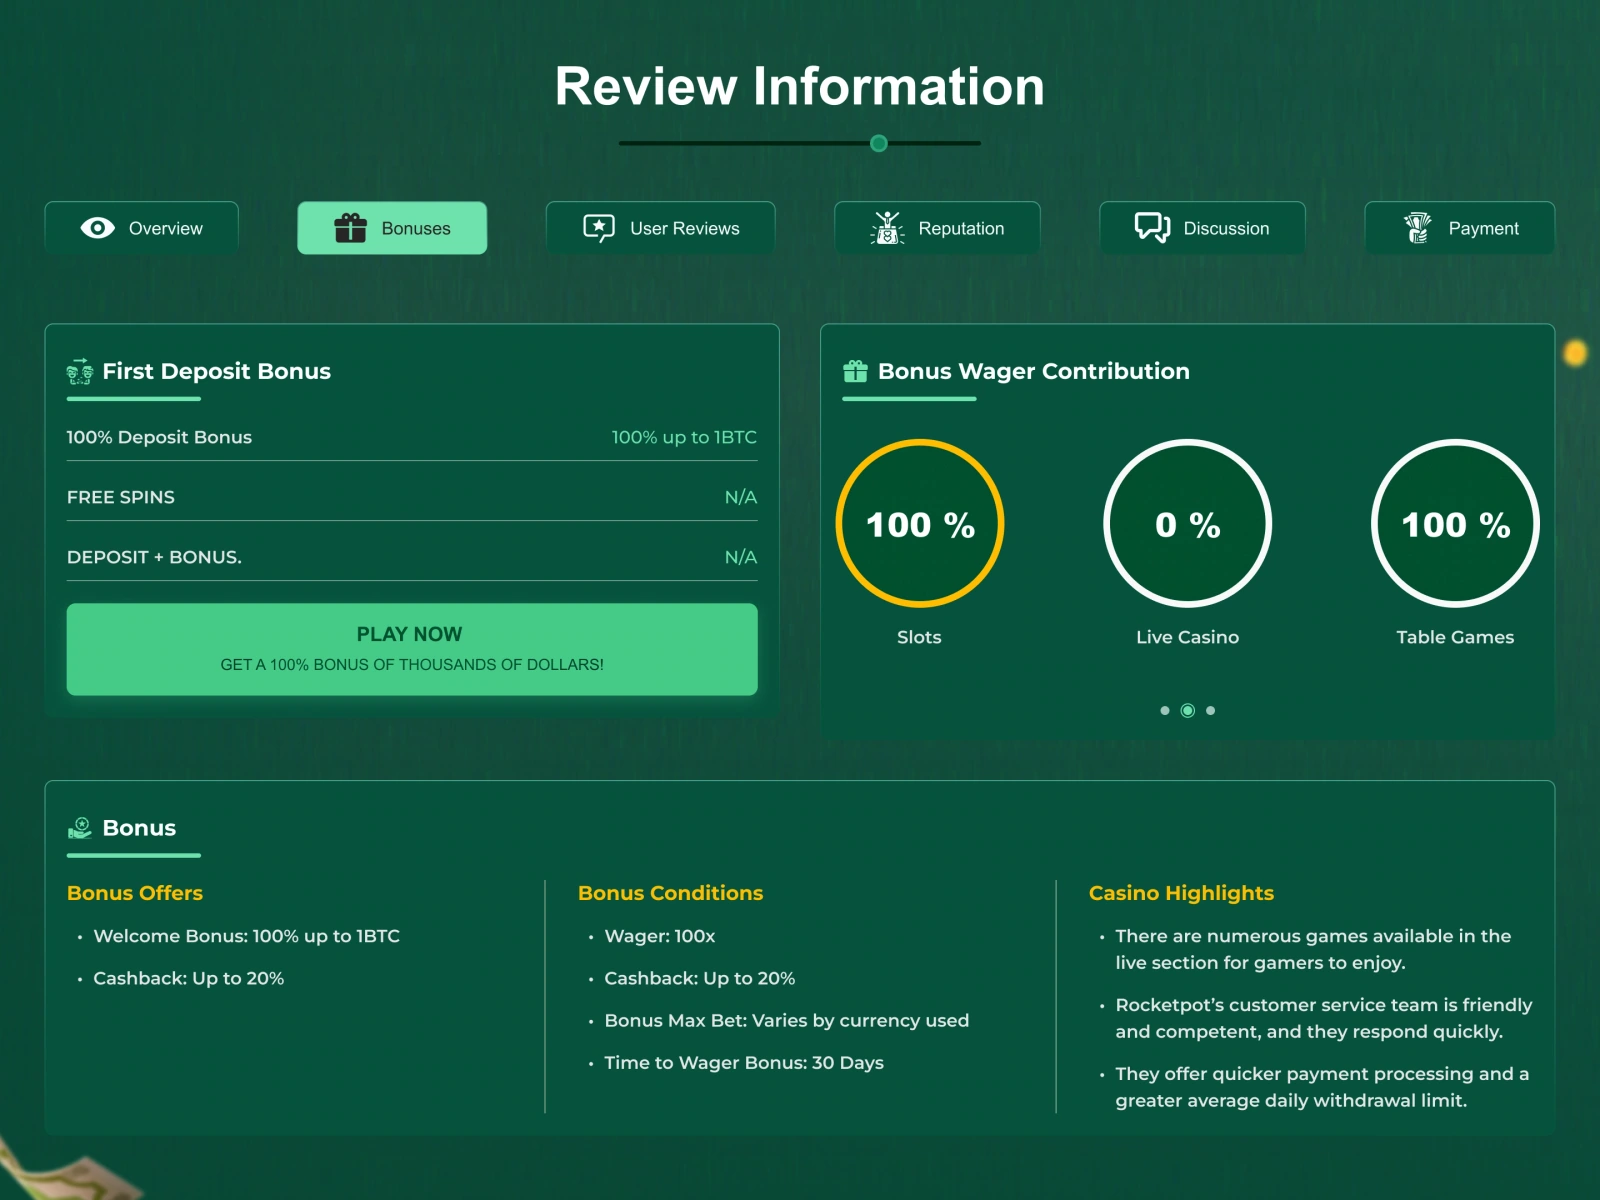Click 'Cashback: Up to 20%' under Bonus Offers

click(188, 978)
